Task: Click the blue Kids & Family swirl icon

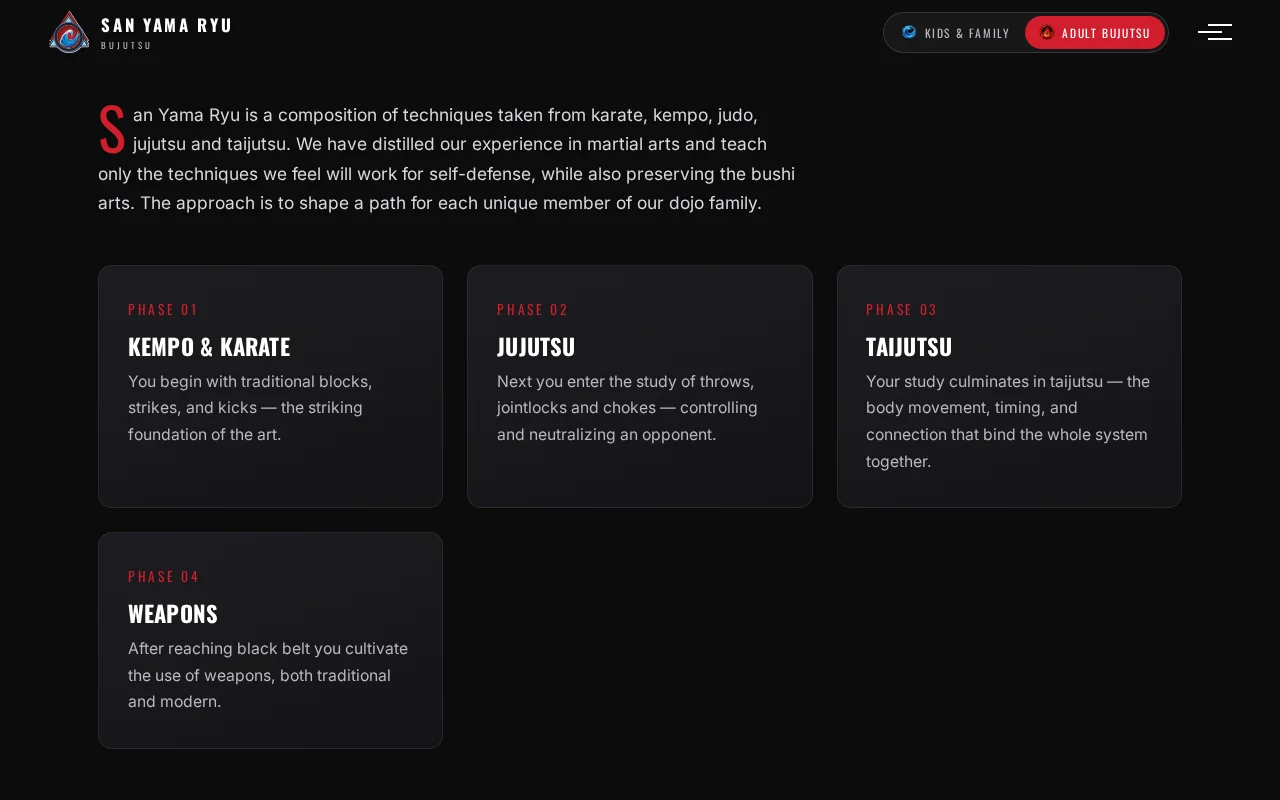Action: [909, 32]
